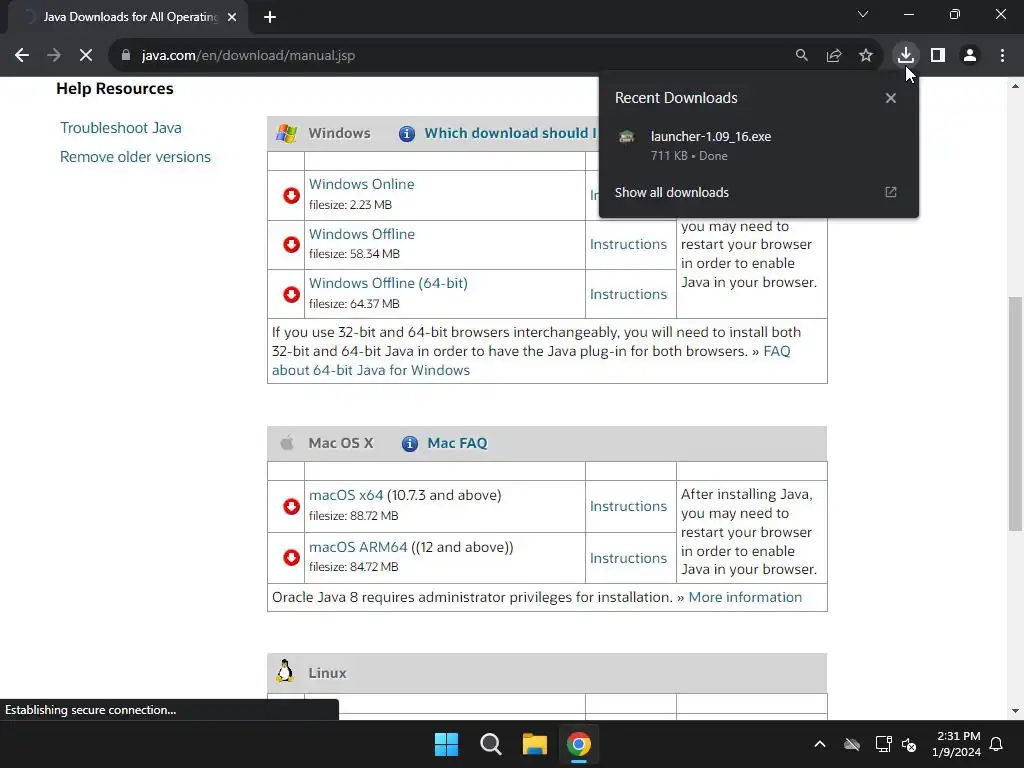Show hidden system tray icons
The image size is (1024, 768).
click(820, 744)
